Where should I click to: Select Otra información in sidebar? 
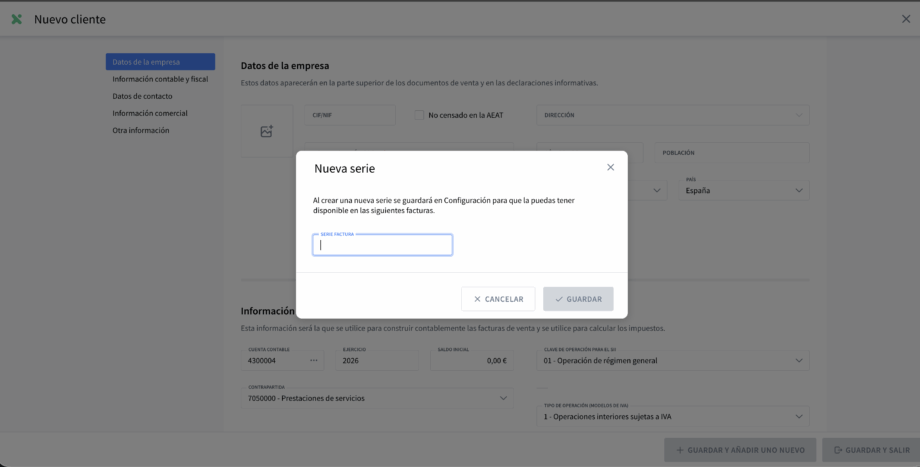coord(141,130)
